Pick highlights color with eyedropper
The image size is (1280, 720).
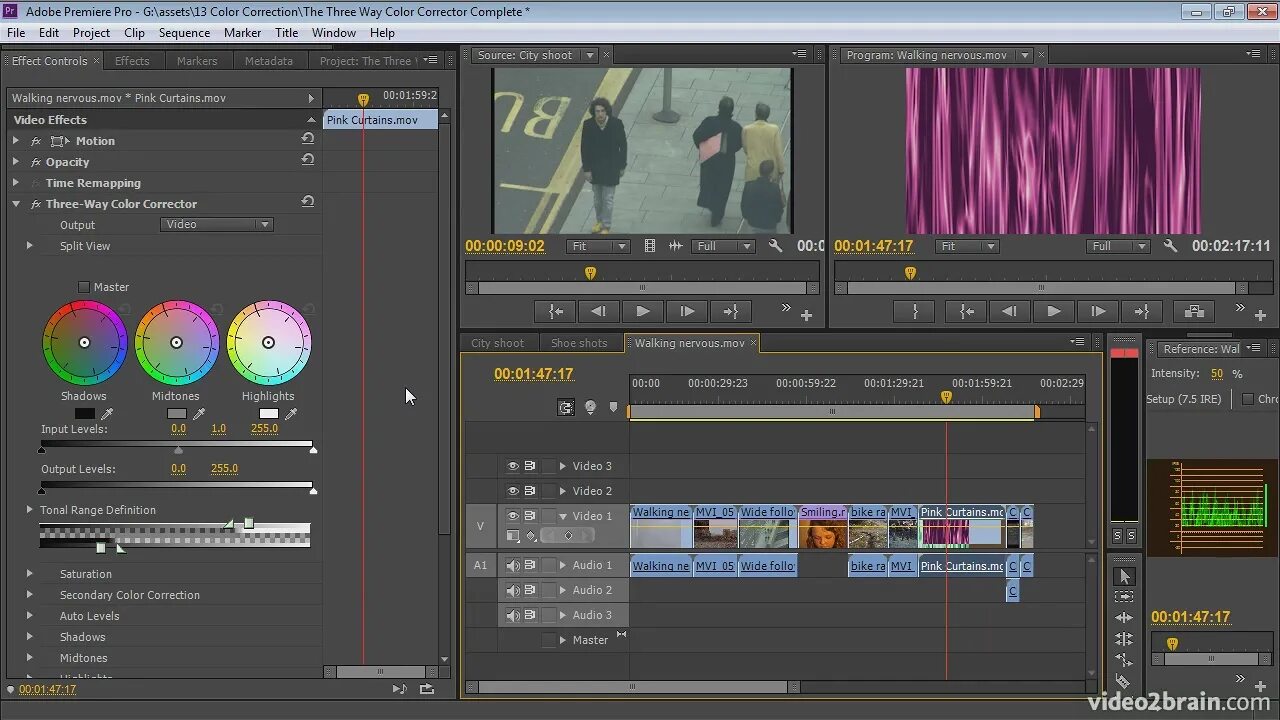pos(291,414)
